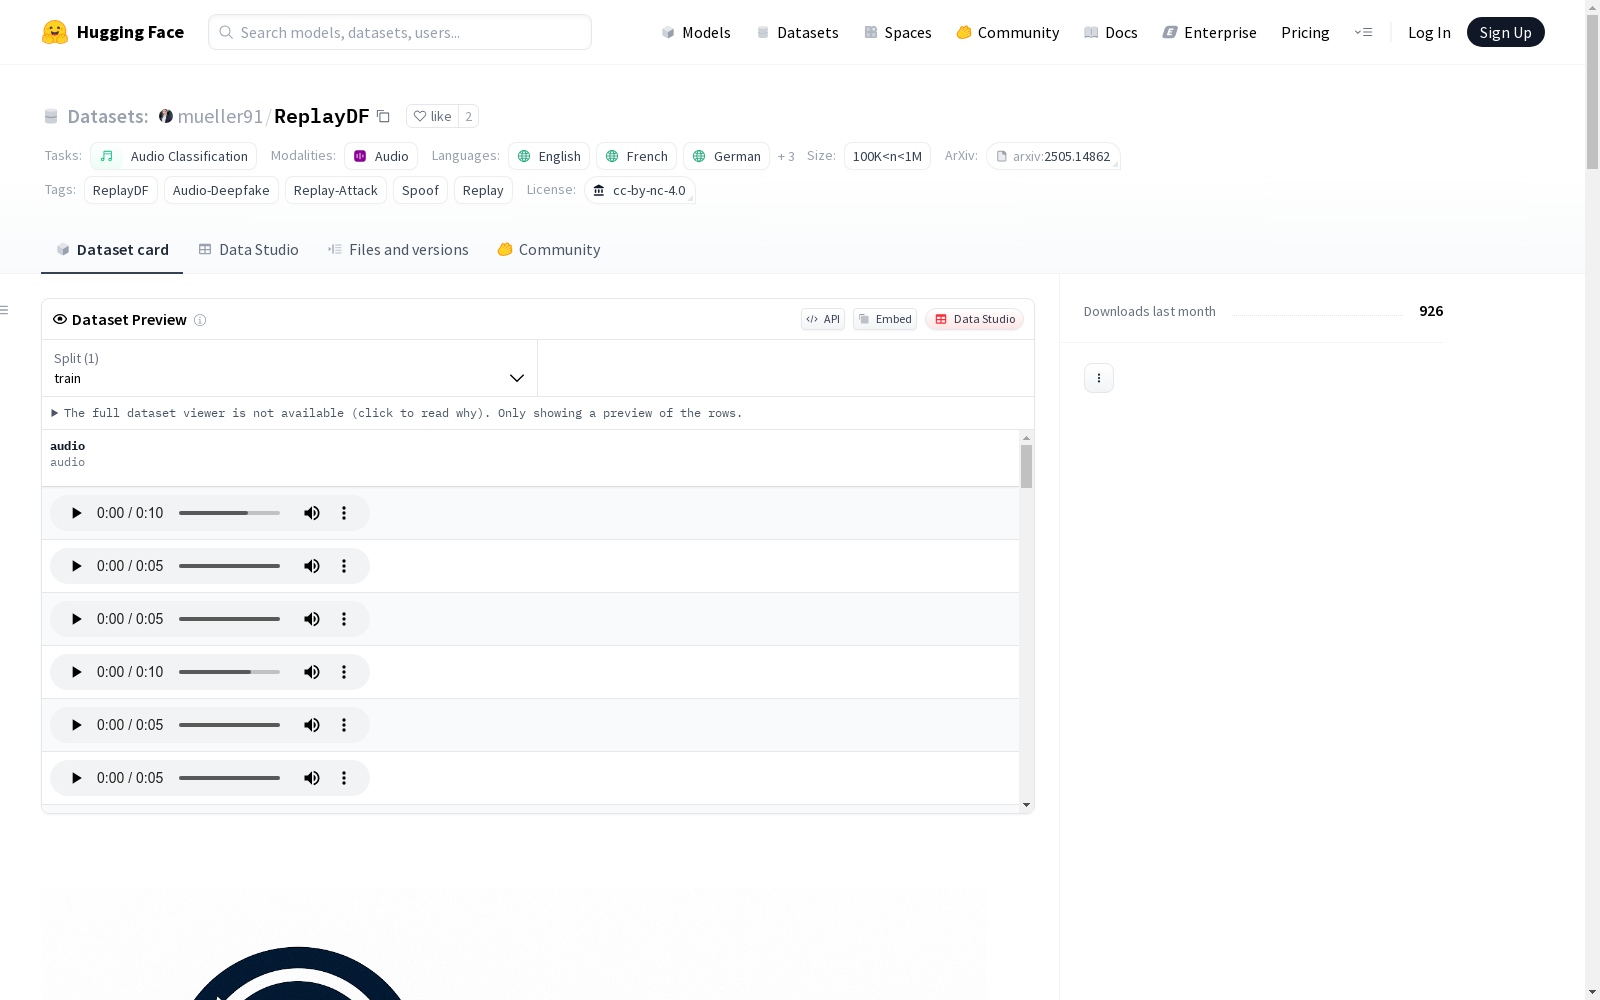Open more options for third audio clip
This screenshot has width=1600, height=1000.
pos(344,619)
